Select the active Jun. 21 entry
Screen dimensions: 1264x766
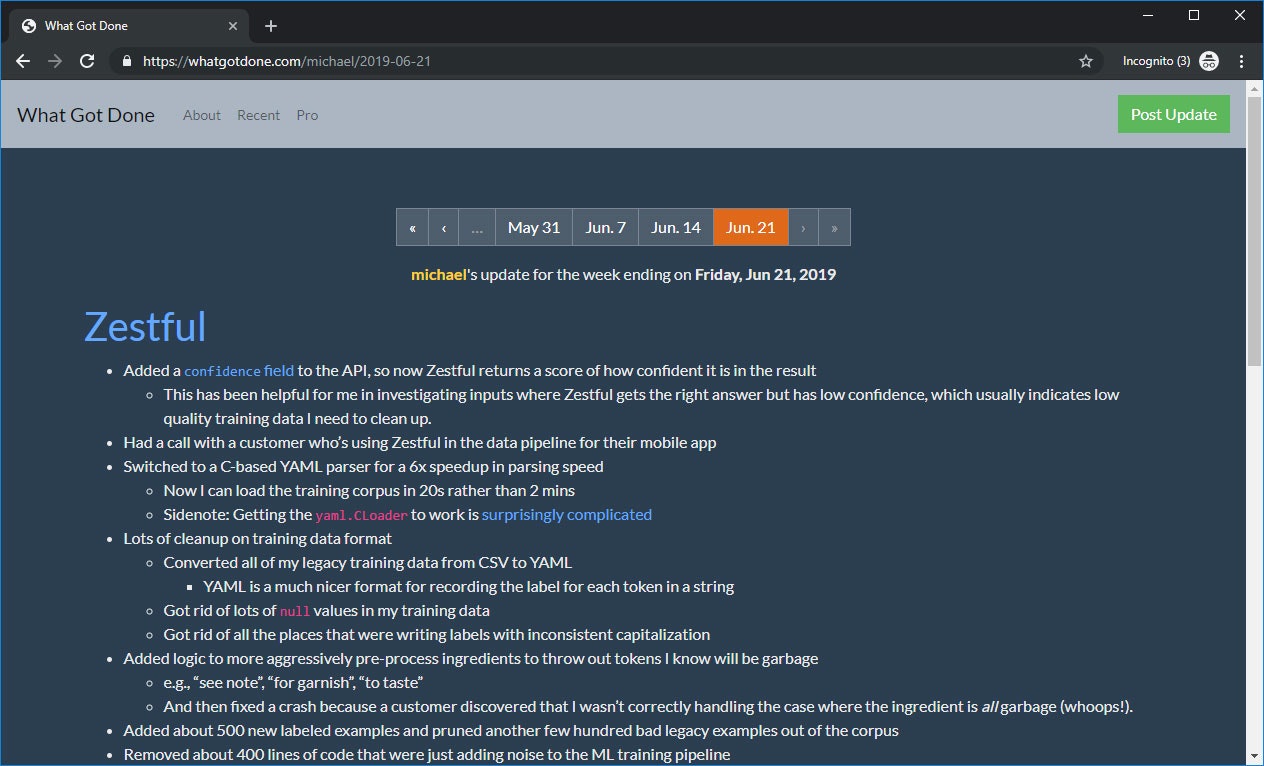tap(751, 227)
